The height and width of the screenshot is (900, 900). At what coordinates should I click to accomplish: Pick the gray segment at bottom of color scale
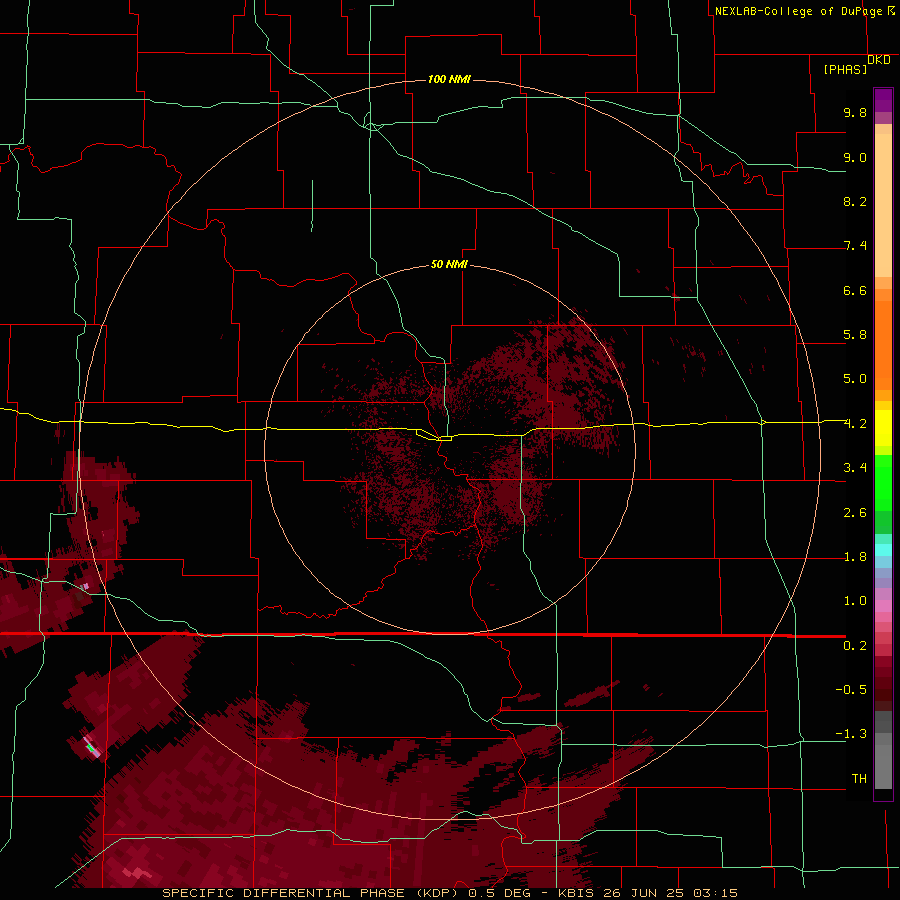pyautogui.click(x=883, y=766)
